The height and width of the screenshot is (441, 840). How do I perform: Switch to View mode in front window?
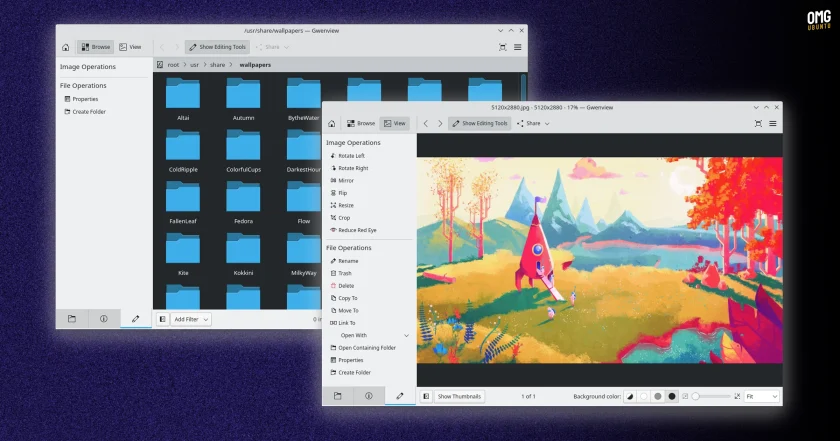pyautogui.click(x=394, y=123)
